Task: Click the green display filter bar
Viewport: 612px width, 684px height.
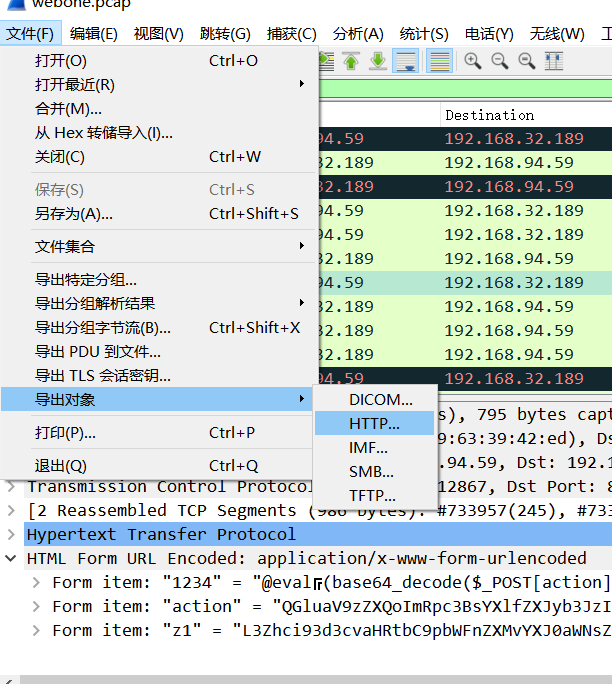Action: [465, 89]
